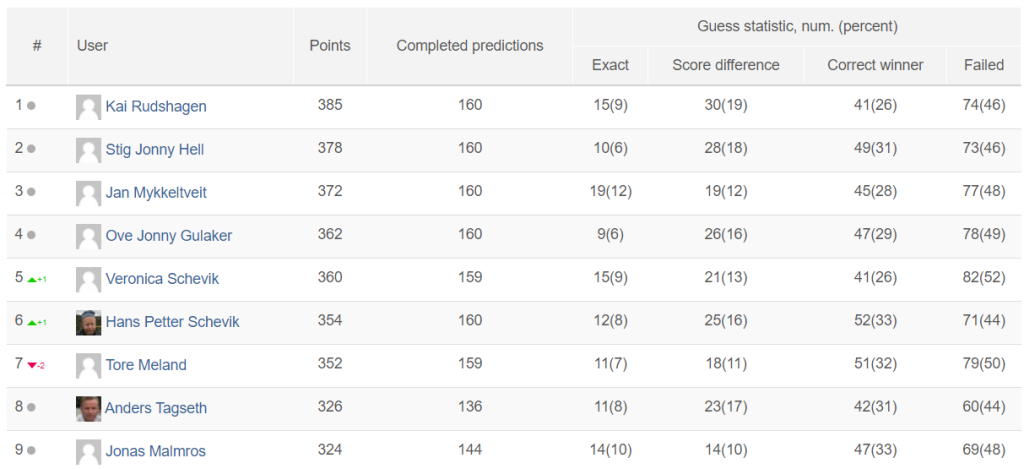
Task: Click Hans Petter Schevik's profile photo
Action: point(88,322)
